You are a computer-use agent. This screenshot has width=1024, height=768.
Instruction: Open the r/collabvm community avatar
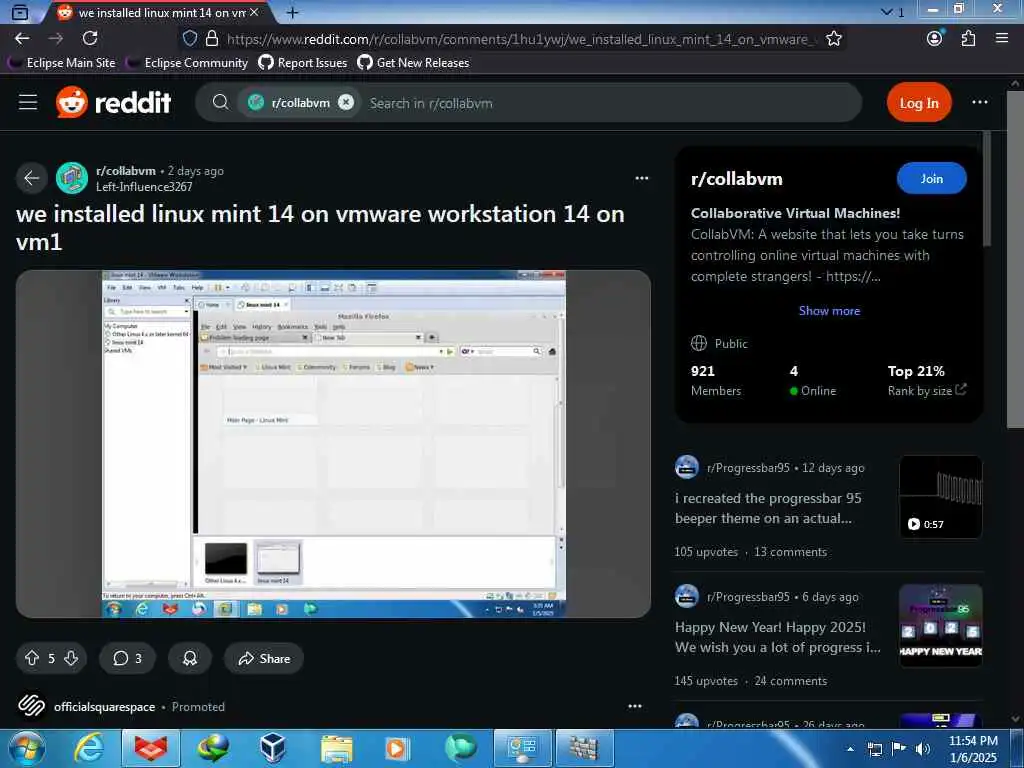72,178
